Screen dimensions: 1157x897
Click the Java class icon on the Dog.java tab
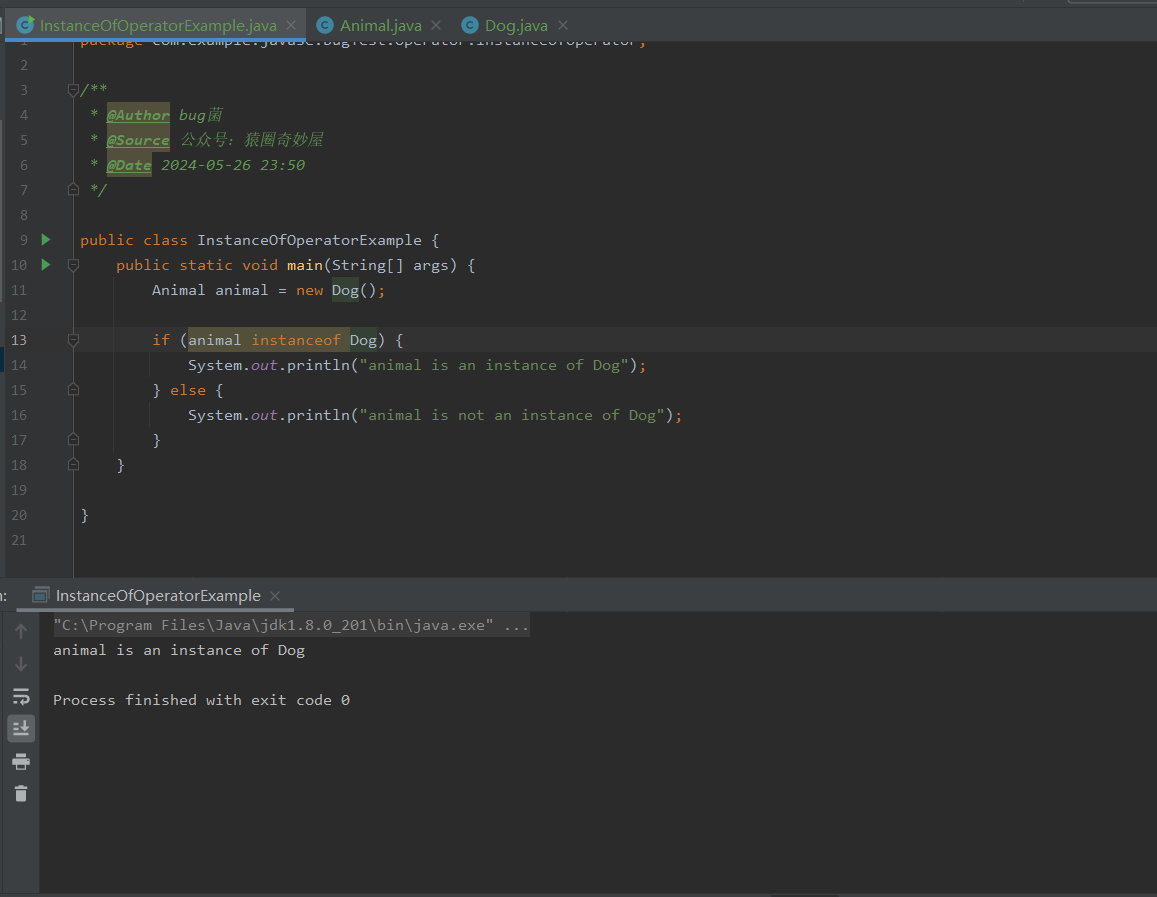469,25
